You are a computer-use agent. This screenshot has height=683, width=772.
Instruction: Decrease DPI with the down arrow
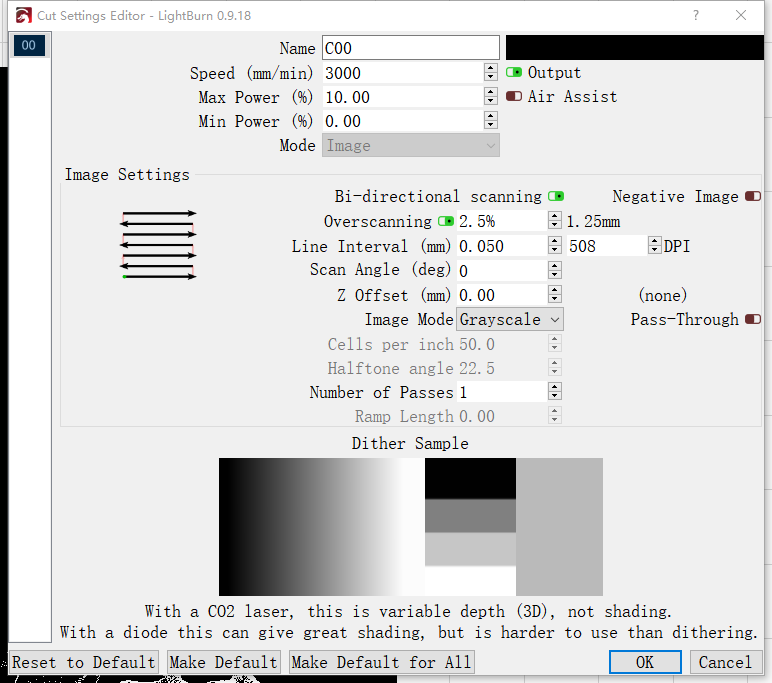click(x=654, y=250)
